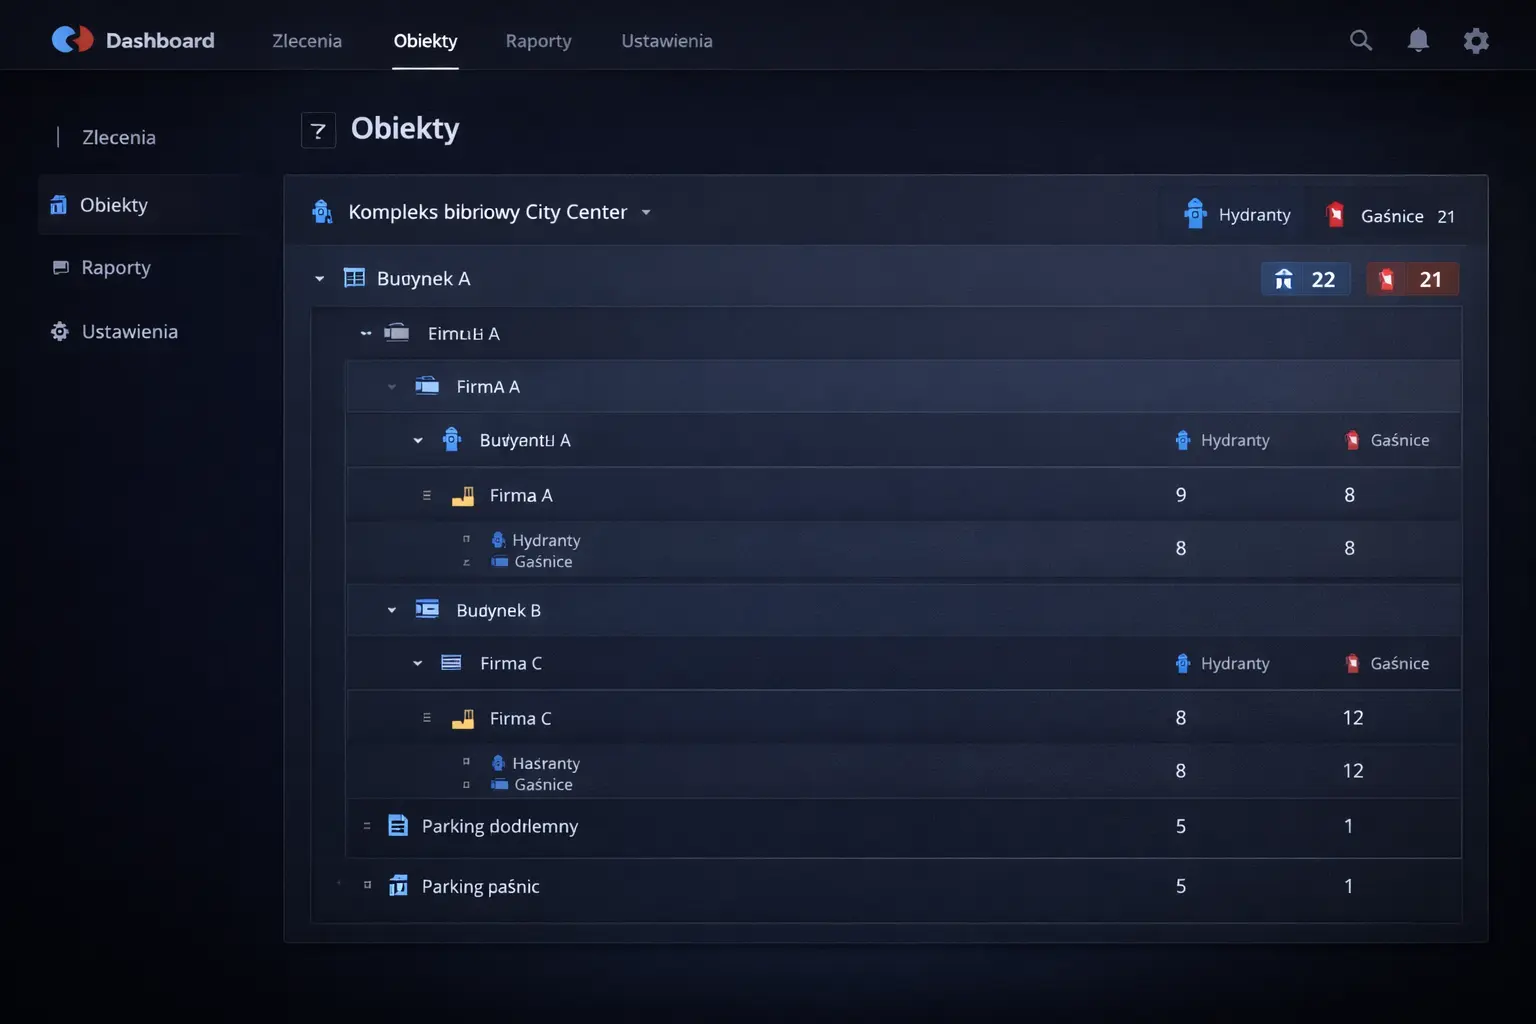Click the search magnifier icon in header

pyautogui.click(x=1360, y=40)
